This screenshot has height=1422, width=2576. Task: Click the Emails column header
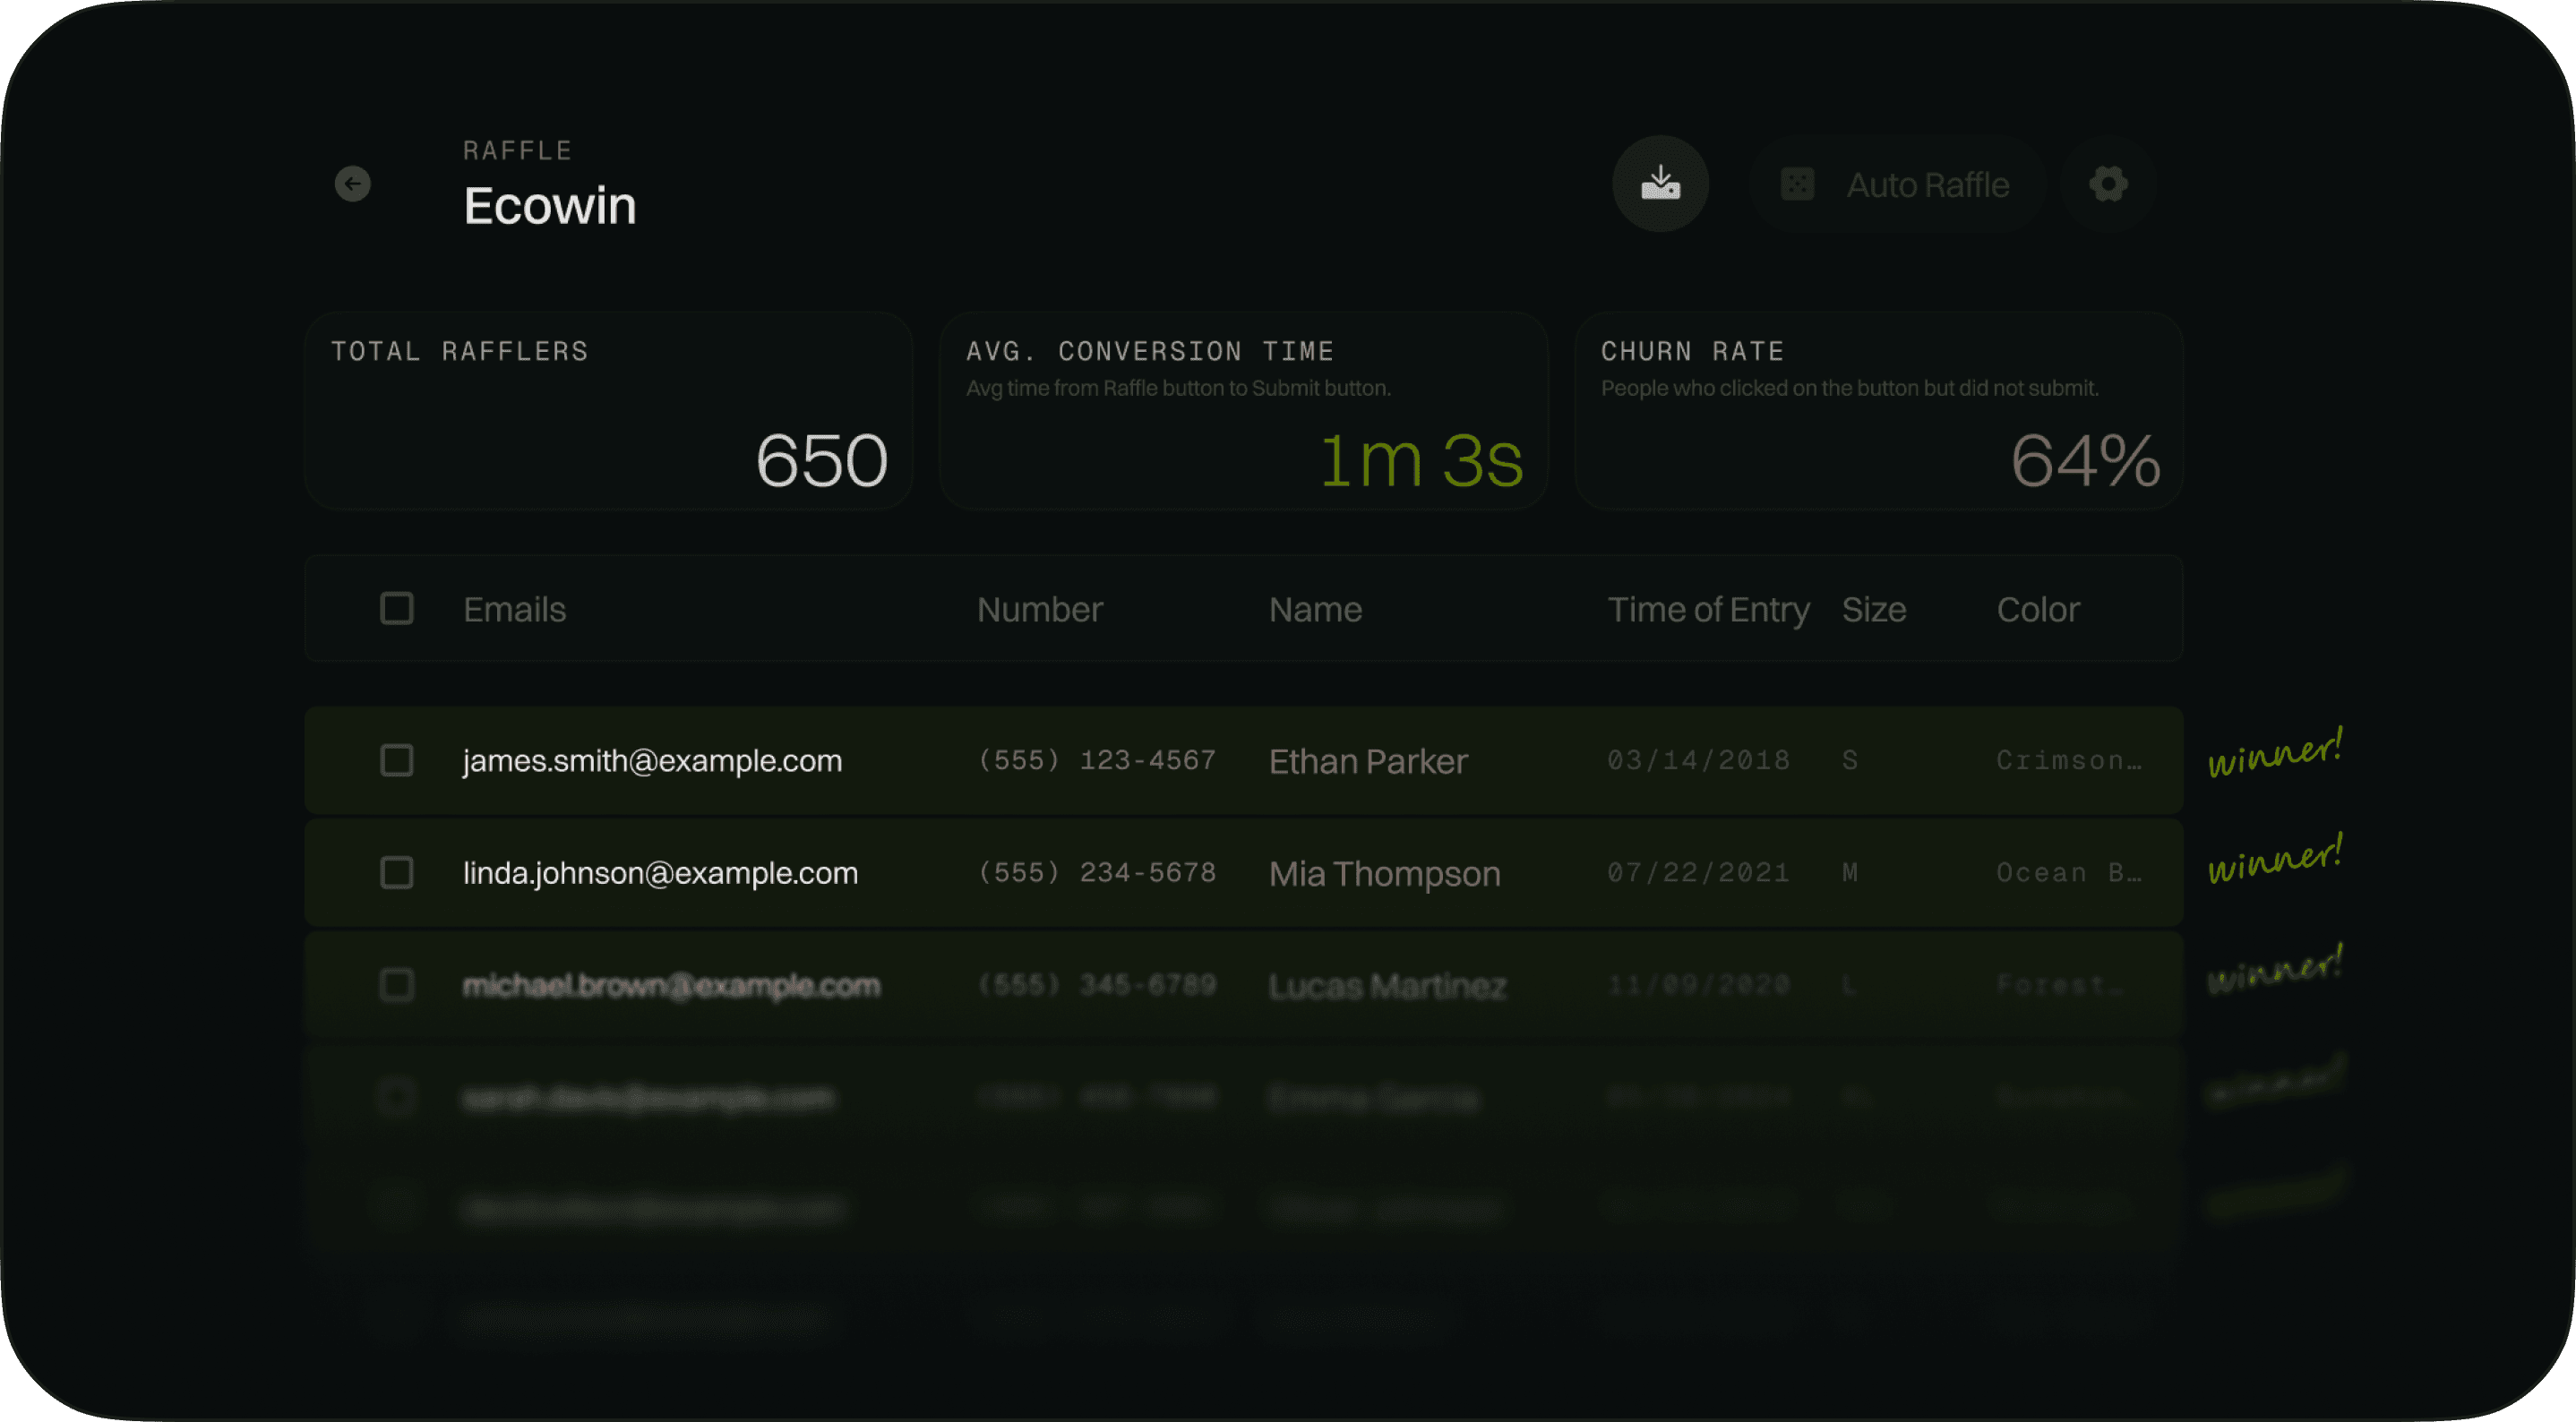pyautogui.click(x=514, y=610)
